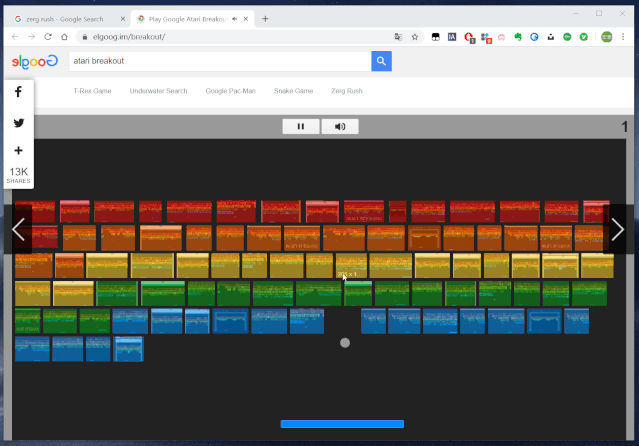Viewport: 639px width, 446px height.
Task: Go back in browser history
Action: point(15,37)
